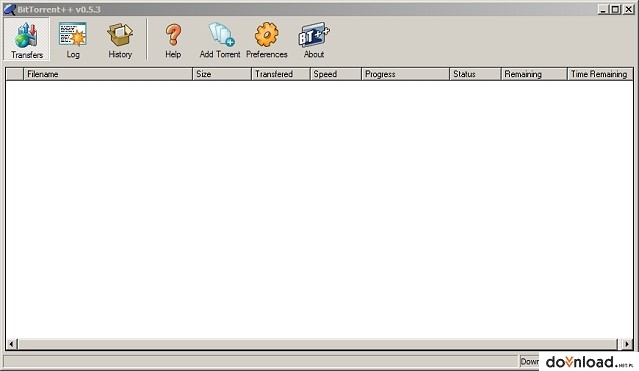The image size is (639, 371).
Task: Click the horizontal scrollbar track
Action: (x=318, y=344)
